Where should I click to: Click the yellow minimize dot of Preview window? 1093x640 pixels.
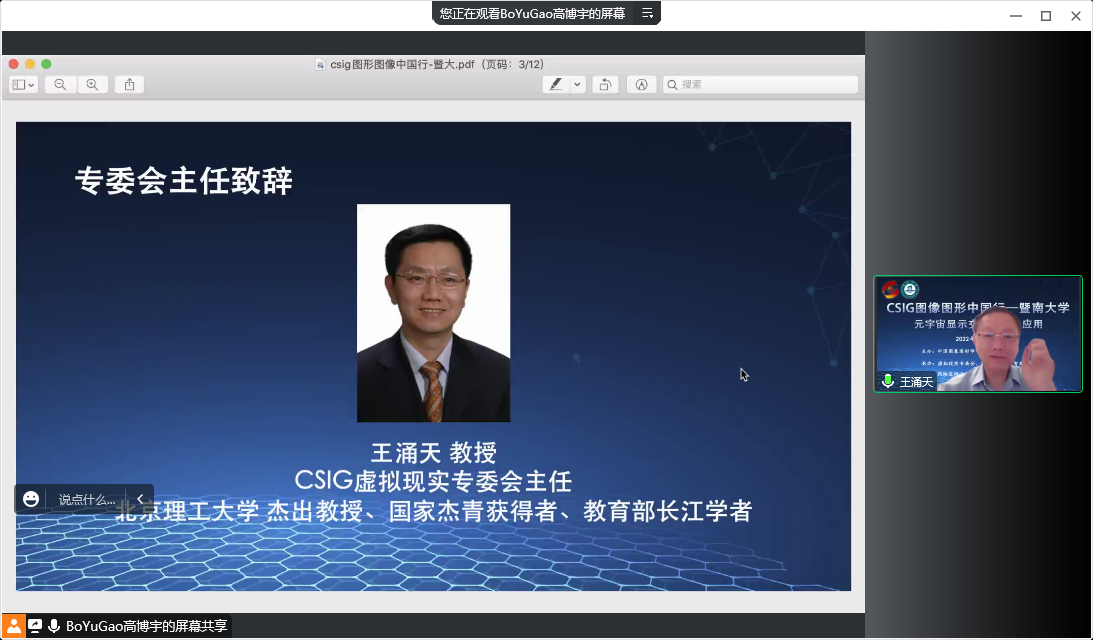(30, 64)
